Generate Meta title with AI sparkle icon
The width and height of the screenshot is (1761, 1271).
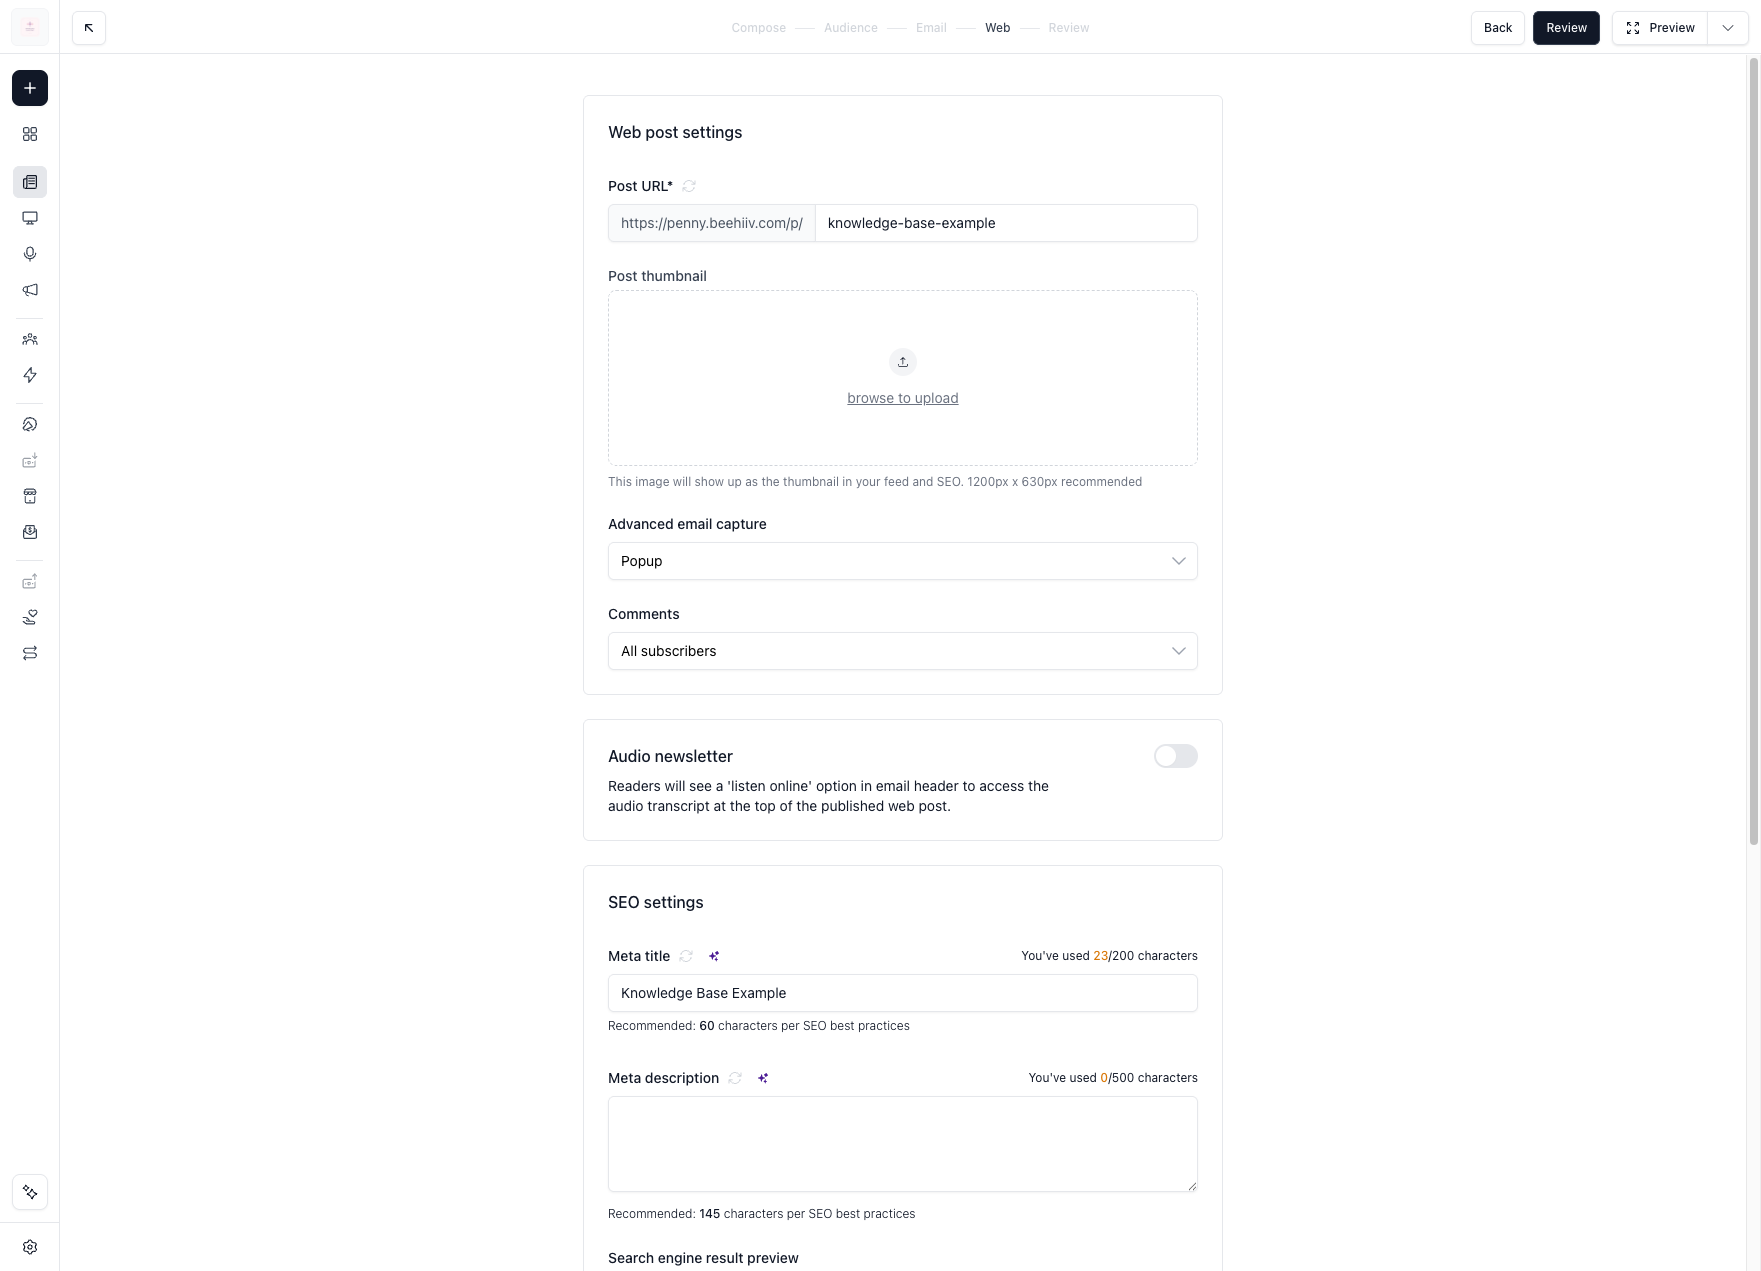[714, 956]
